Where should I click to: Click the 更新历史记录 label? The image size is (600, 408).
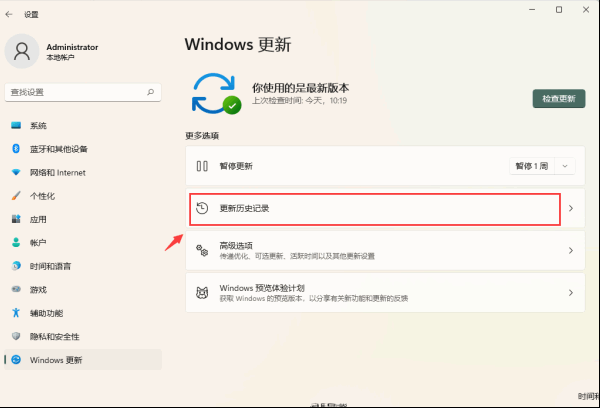click(244, 208)
